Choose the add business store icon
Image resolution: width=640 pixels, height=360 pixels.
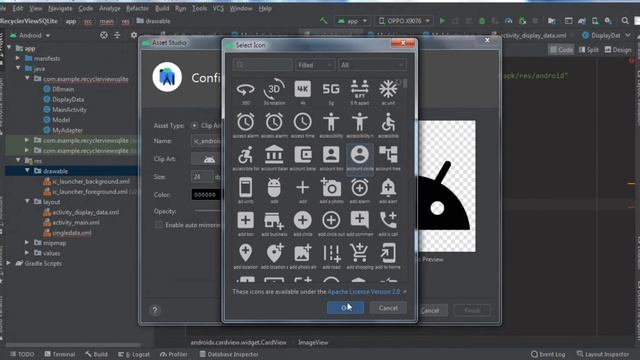(274, 220)
